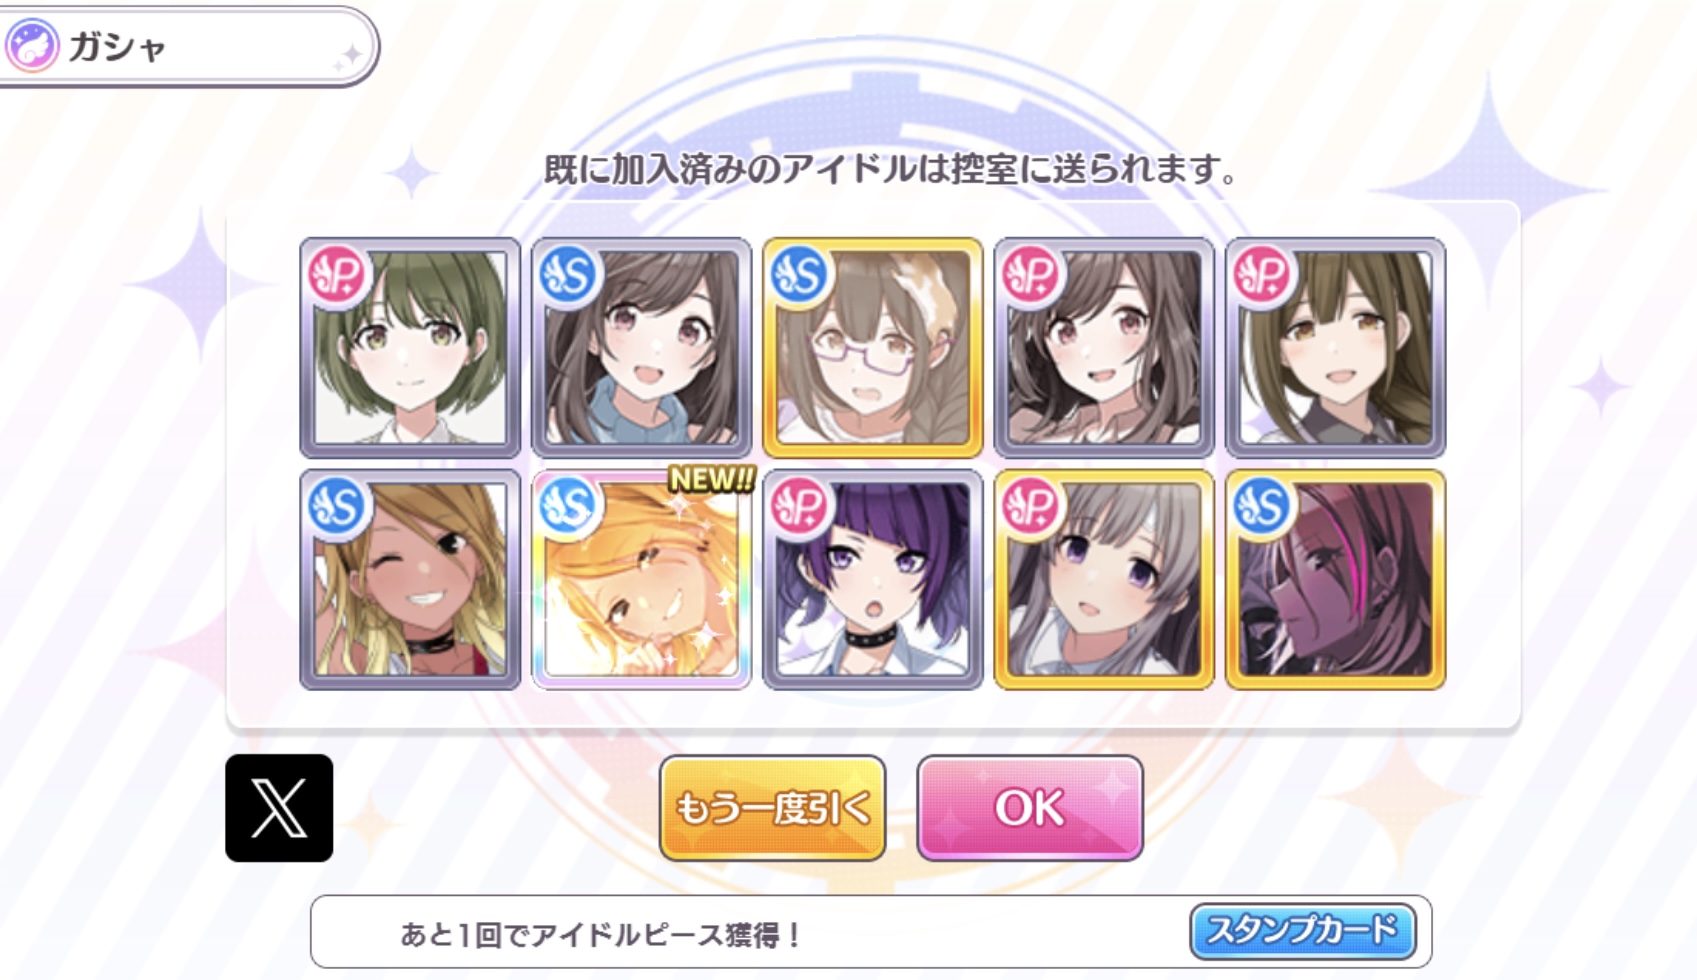This screenshot has height=980, width=1697.
Task: Click the X share icon
Action: pos(279,808)
